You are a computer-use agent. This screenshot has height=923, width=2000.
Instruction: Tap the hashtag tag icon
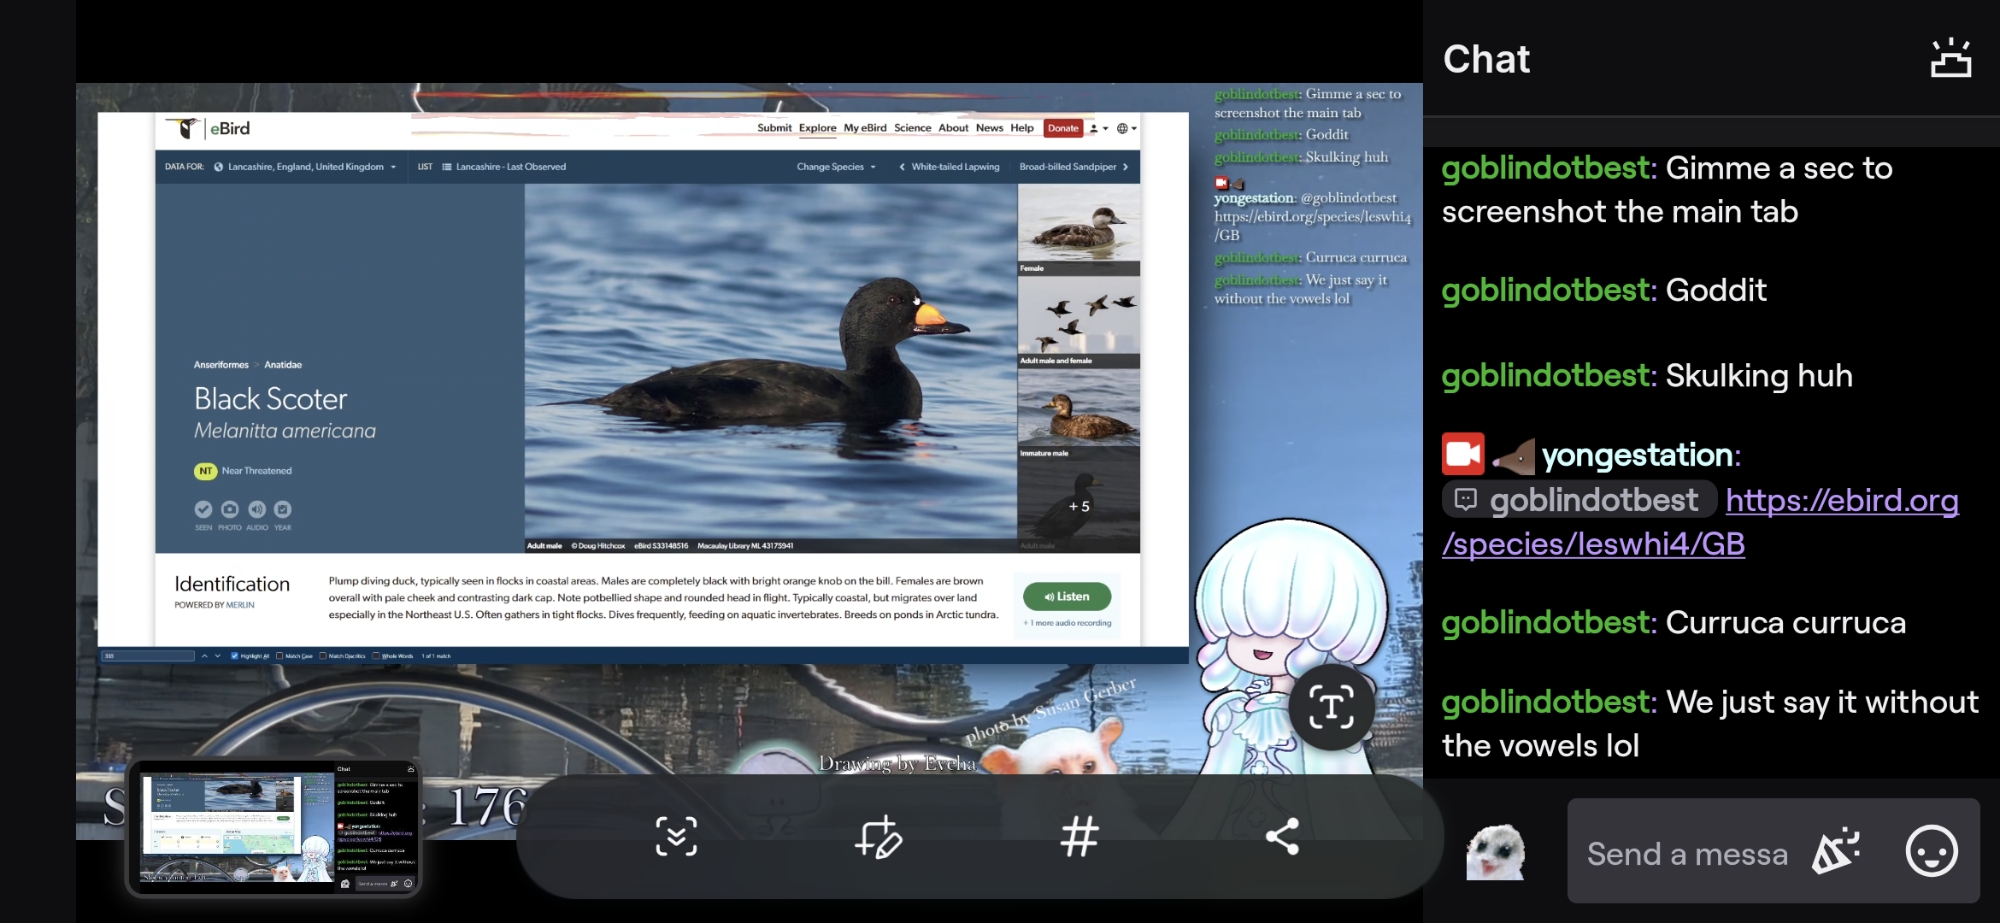[1080, 837]
